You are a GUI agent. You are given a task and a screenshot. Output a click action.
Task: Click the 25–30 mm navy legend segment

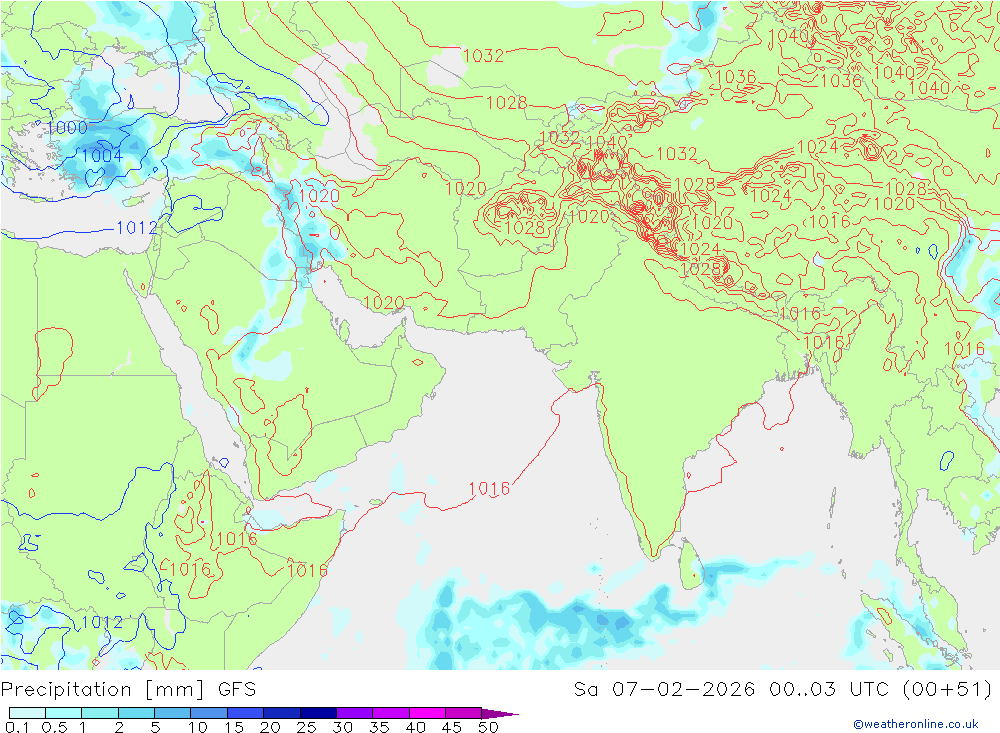point(318,713)
